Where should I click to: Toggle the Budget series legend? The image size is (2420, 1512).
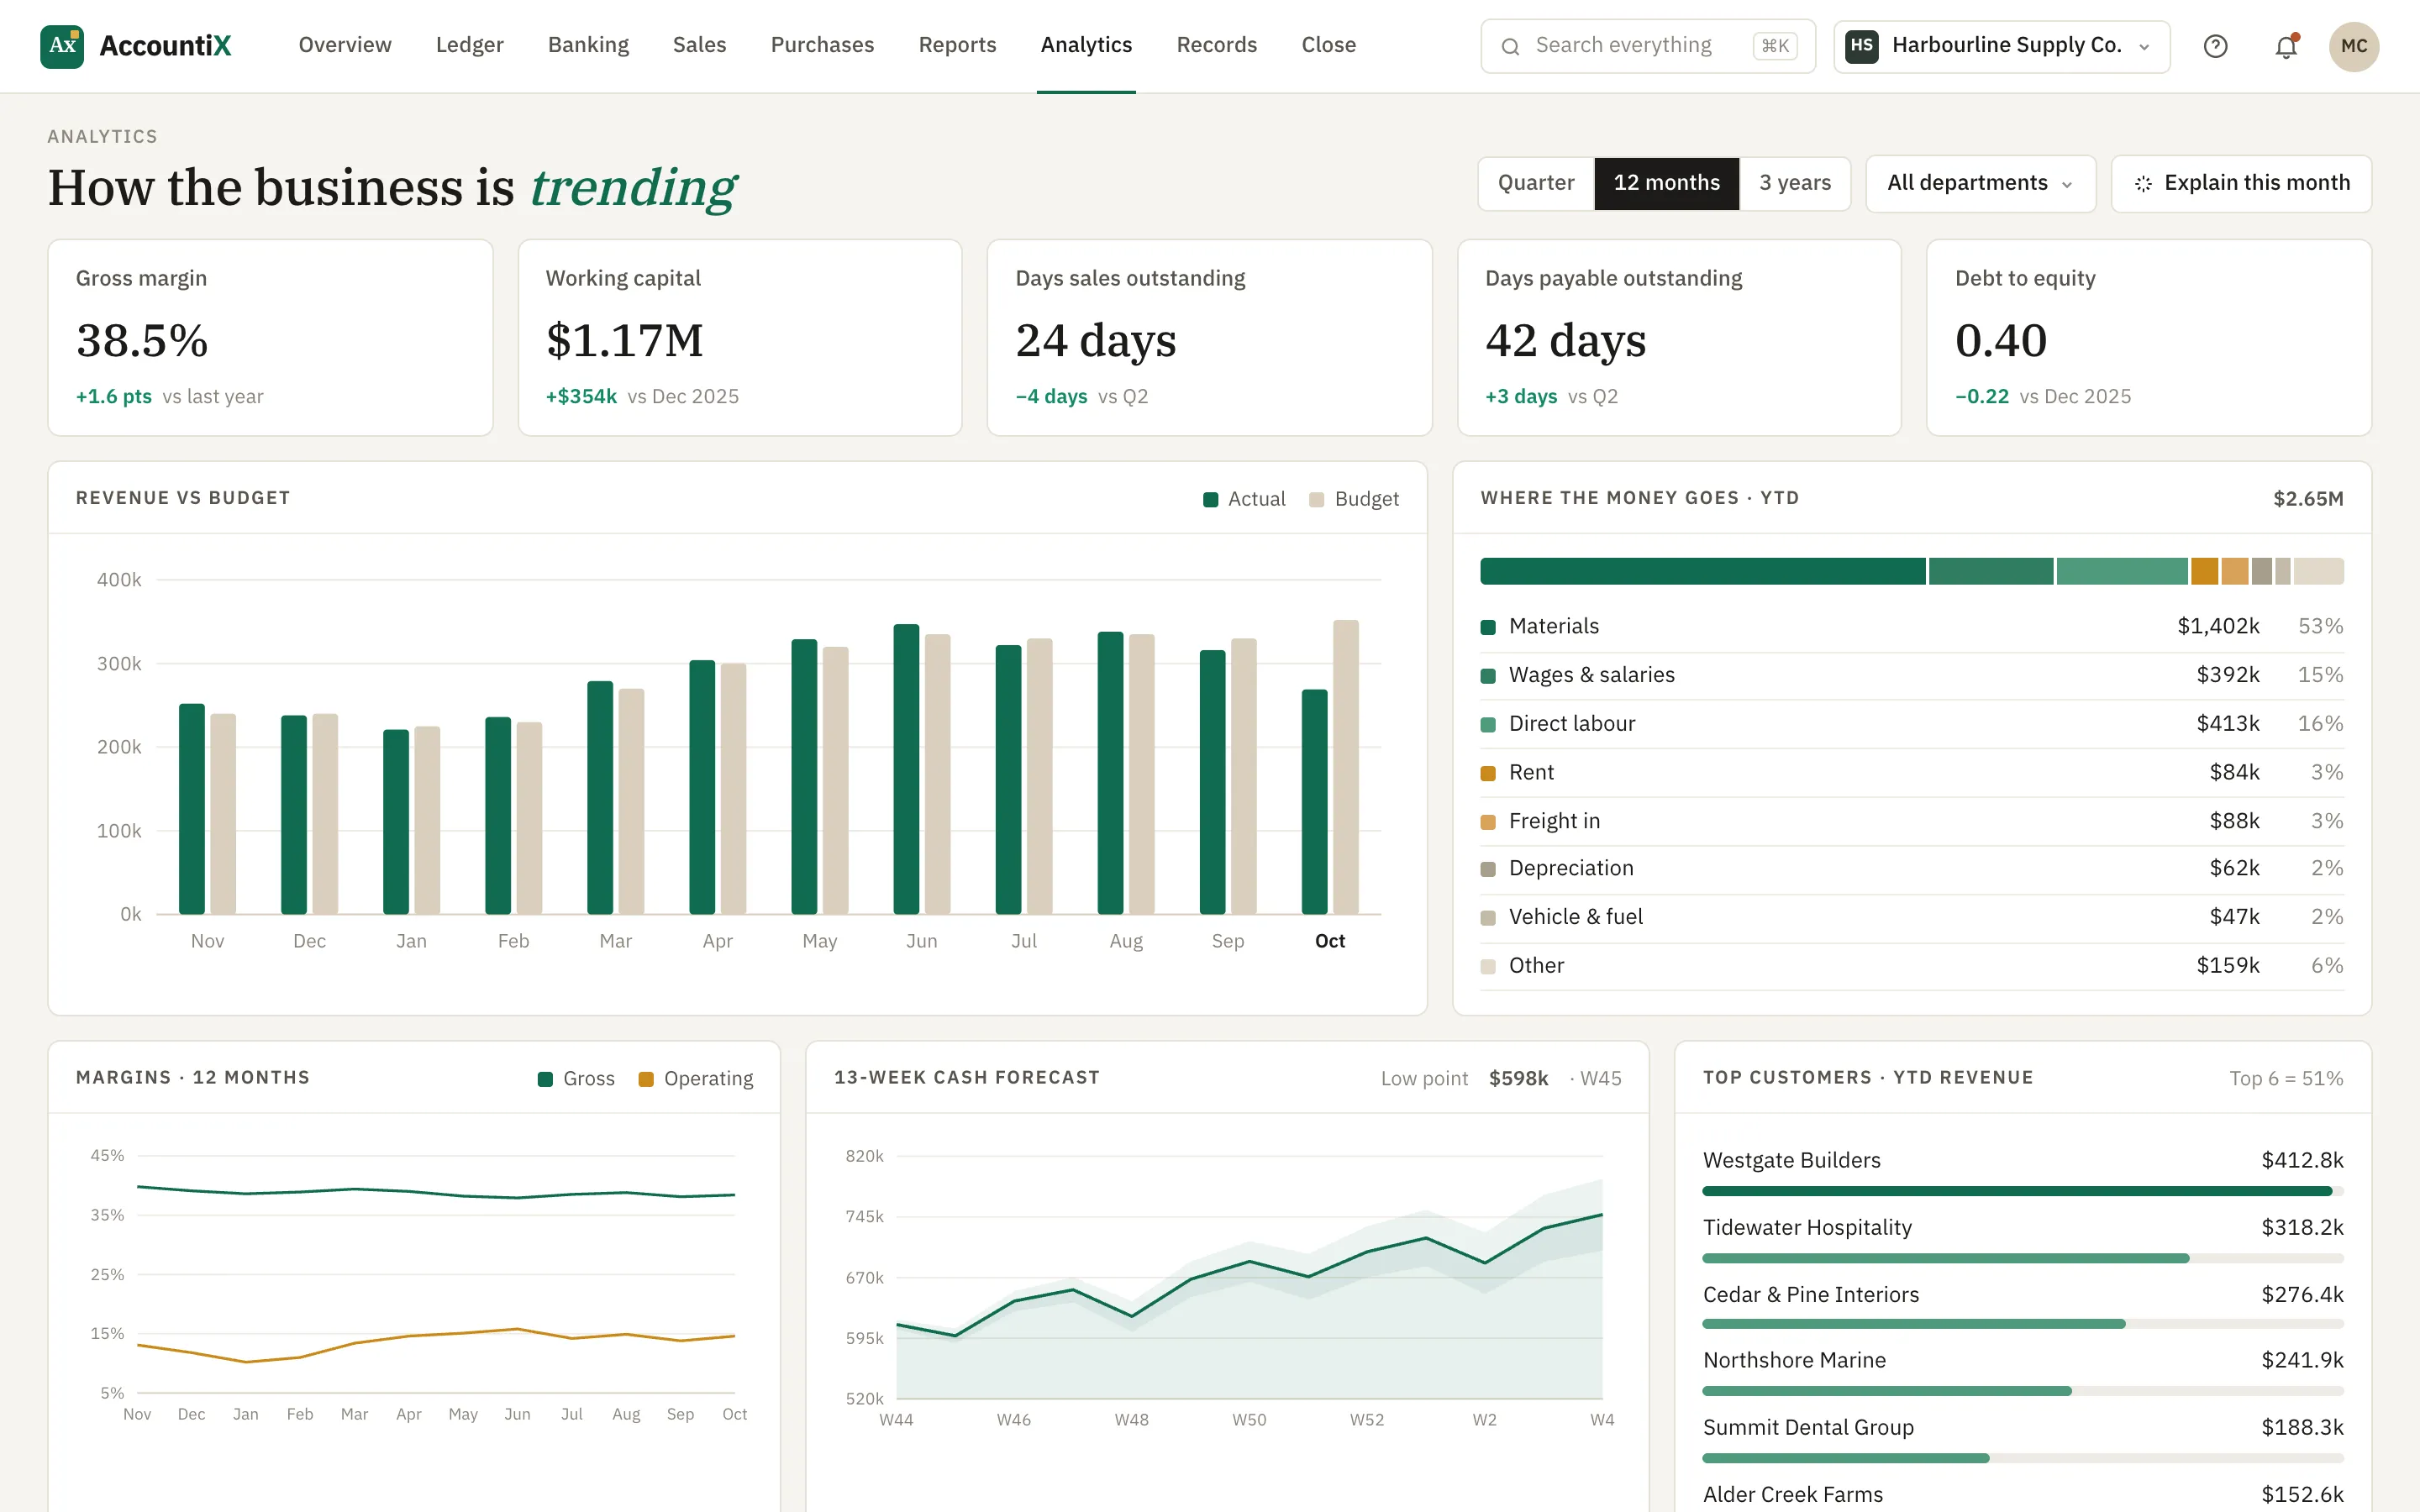click(x=1354, y=499)
